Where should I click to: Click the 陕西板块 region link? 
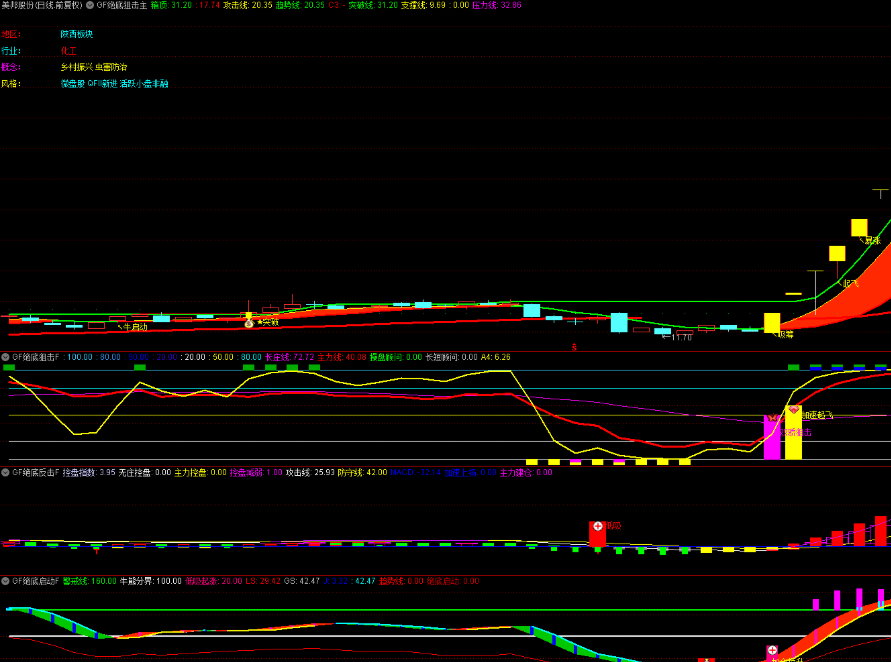click(76, 33)
